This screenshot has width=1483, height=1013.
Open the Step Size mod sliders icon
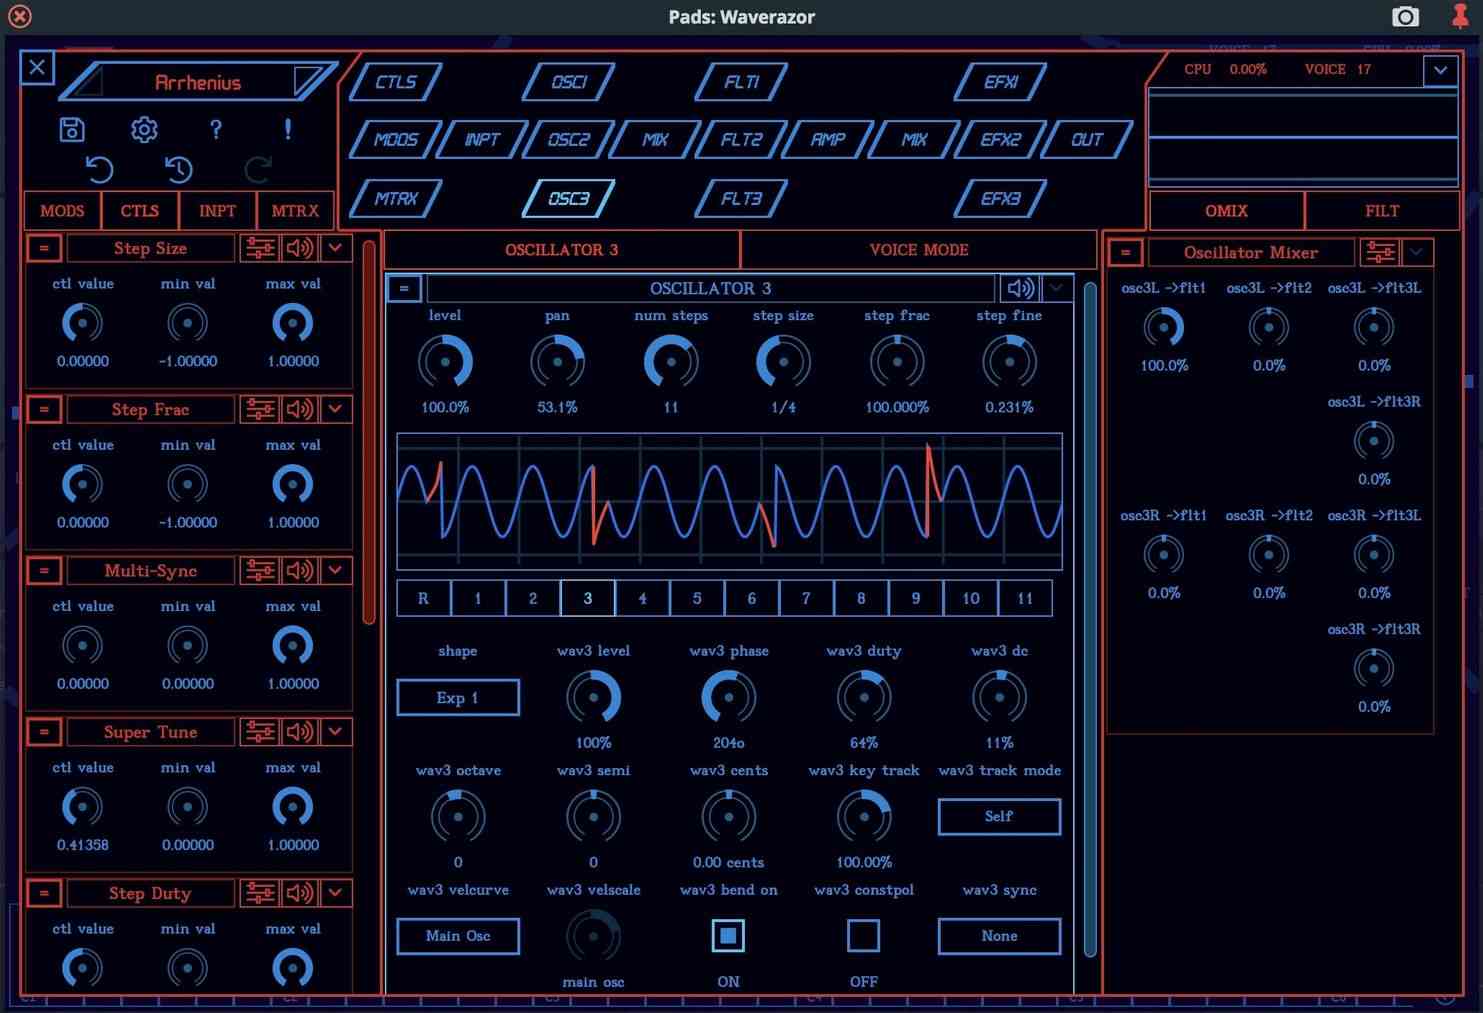(260, 248)
